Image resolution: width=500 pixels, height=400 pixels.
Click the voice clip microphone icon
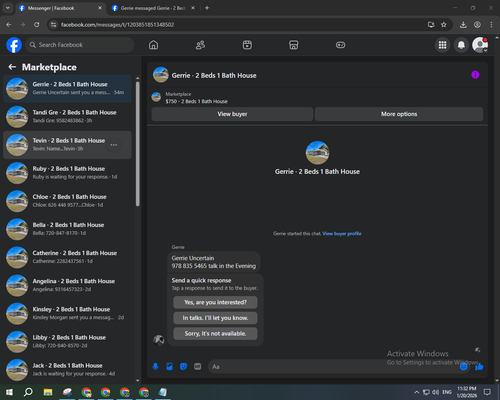coord(155,366)
